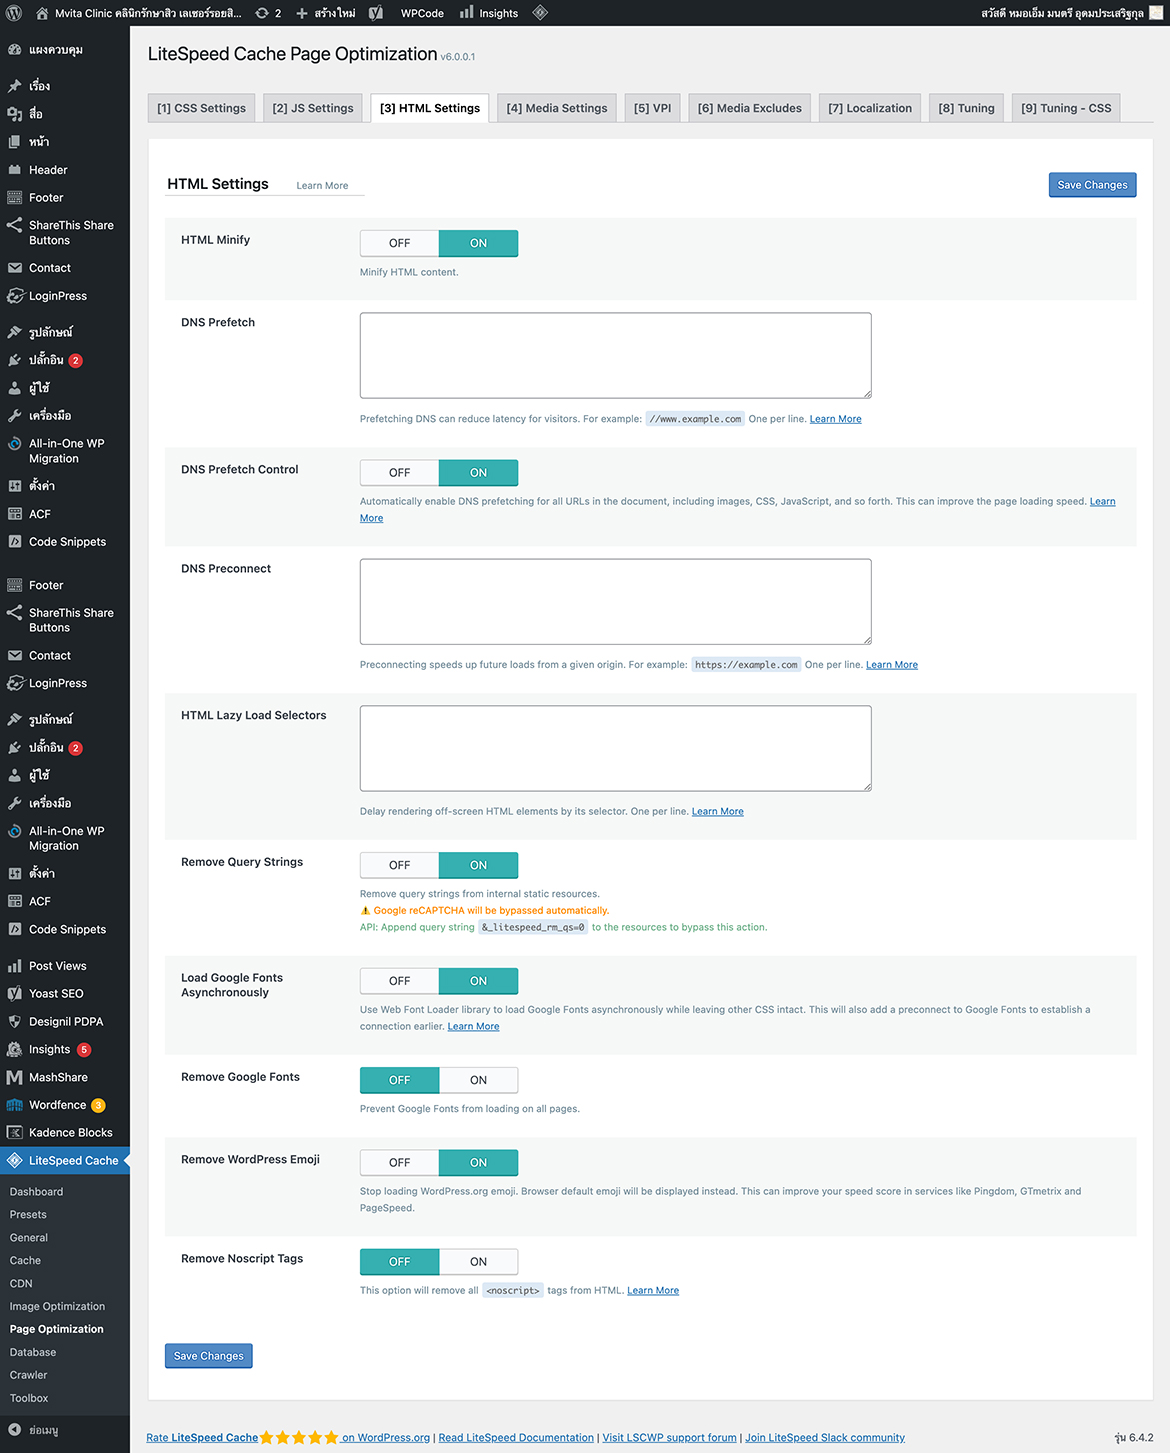Switch to [8] Tuning tab
1170x1453 pixels.
pos(966,108)
